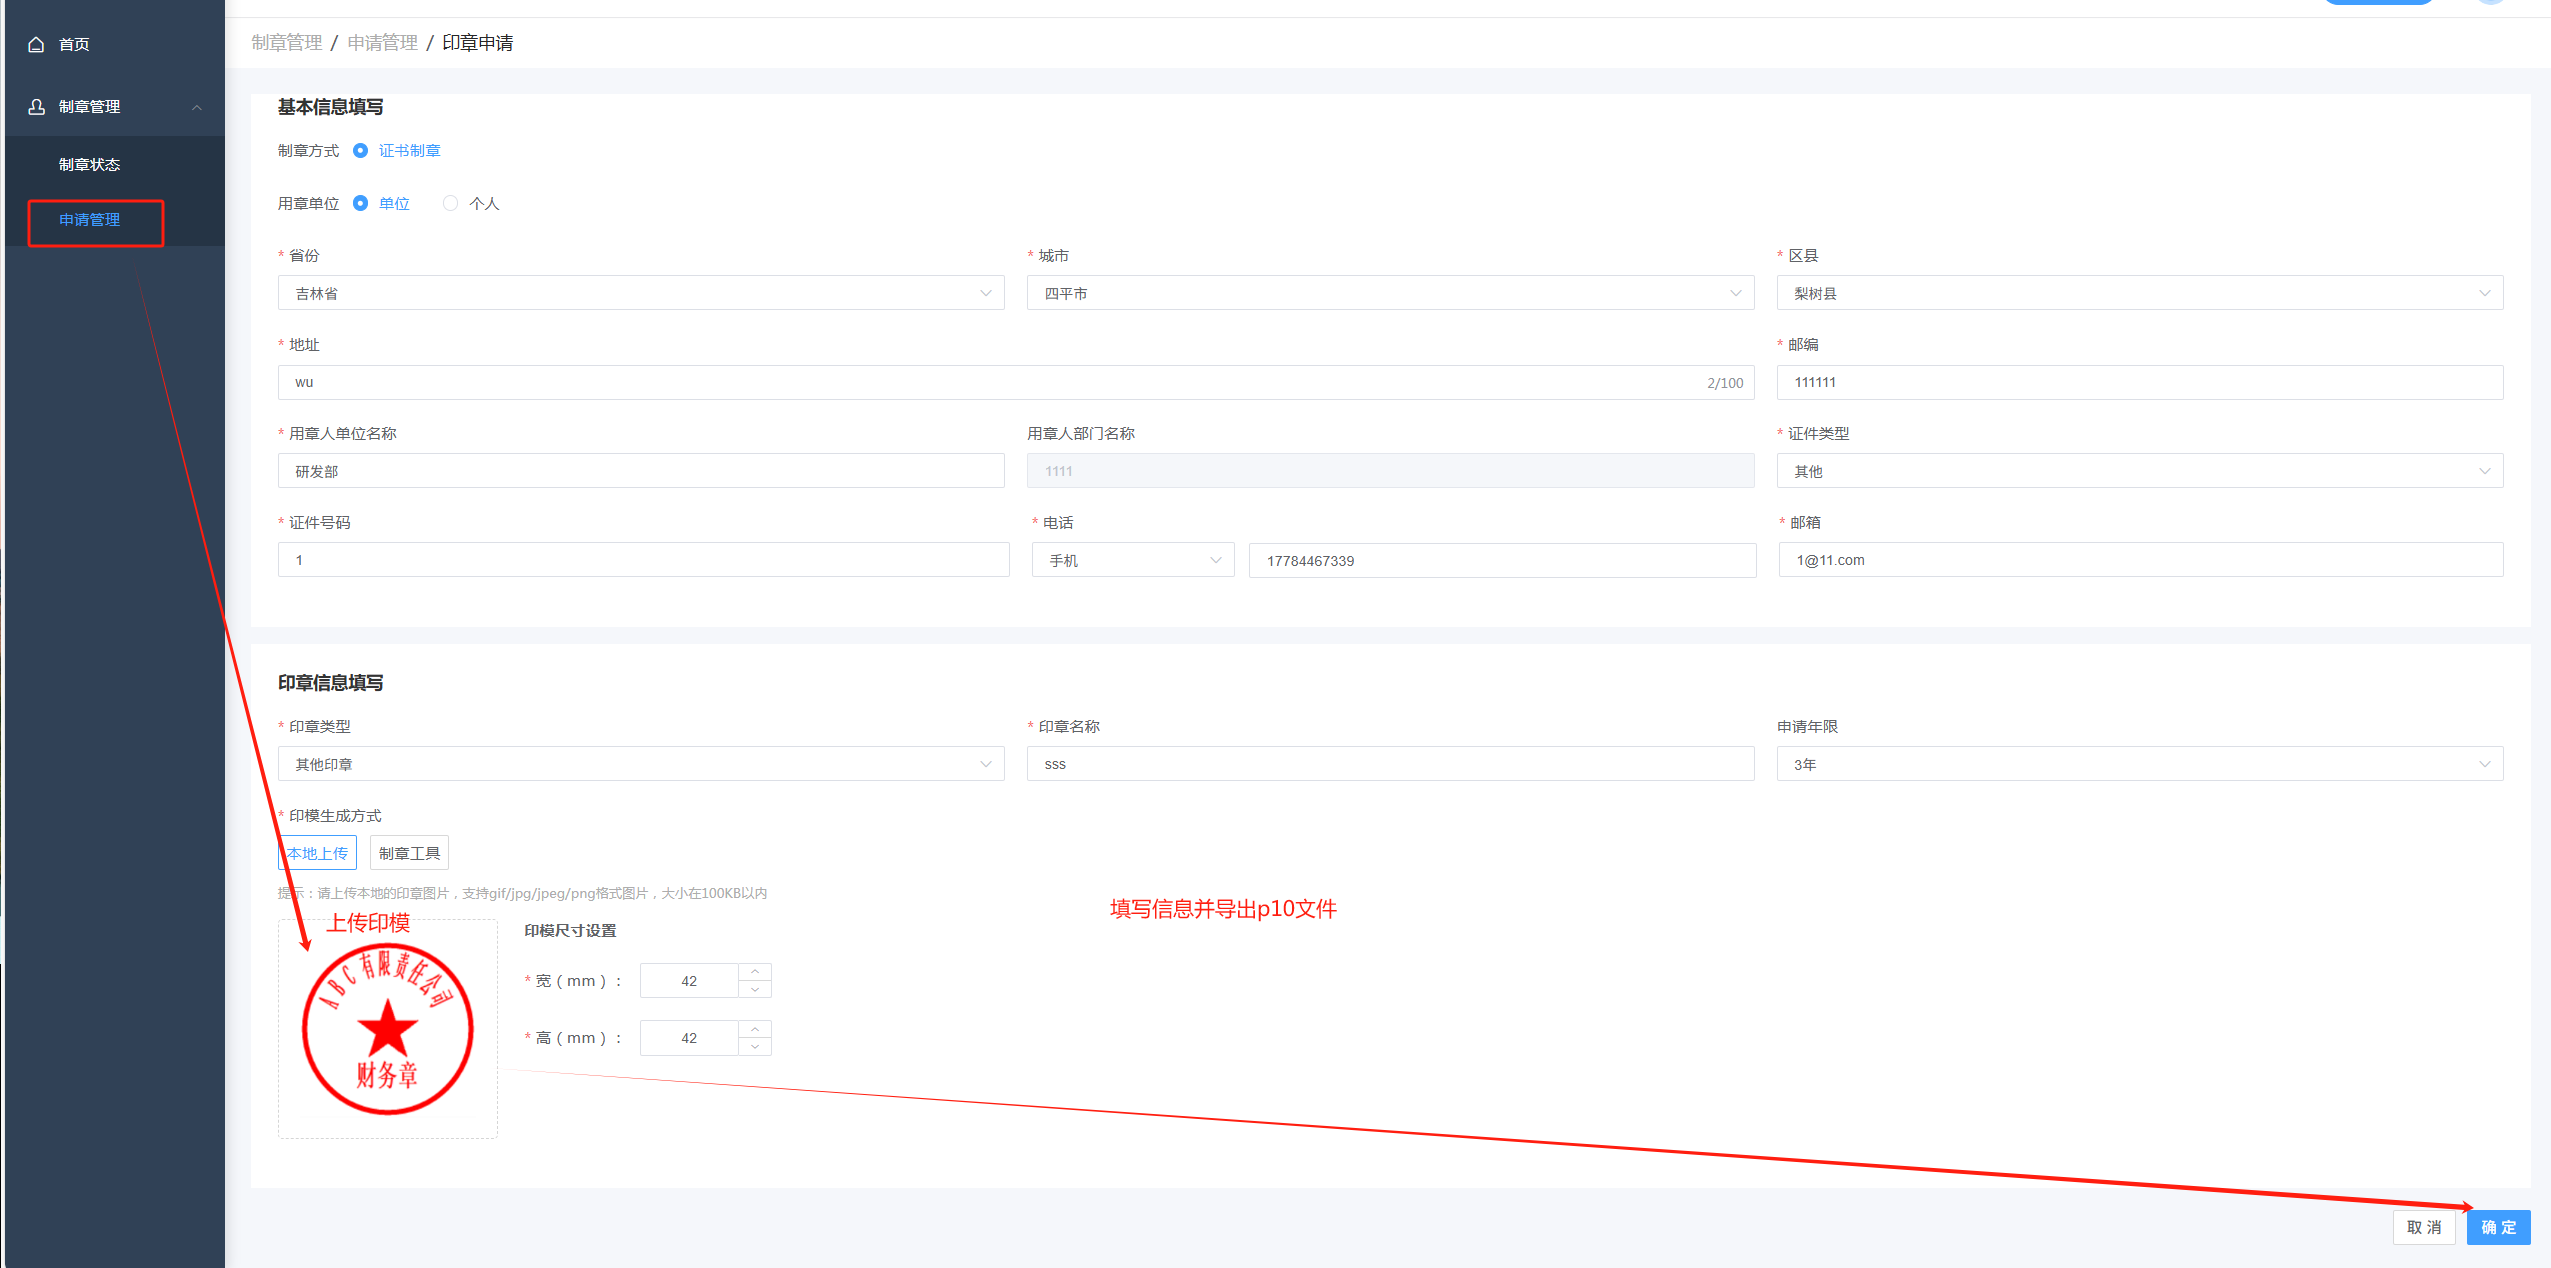Select the 单位 radio option
2551x1268 pixels.
click(x=361, y=203)
